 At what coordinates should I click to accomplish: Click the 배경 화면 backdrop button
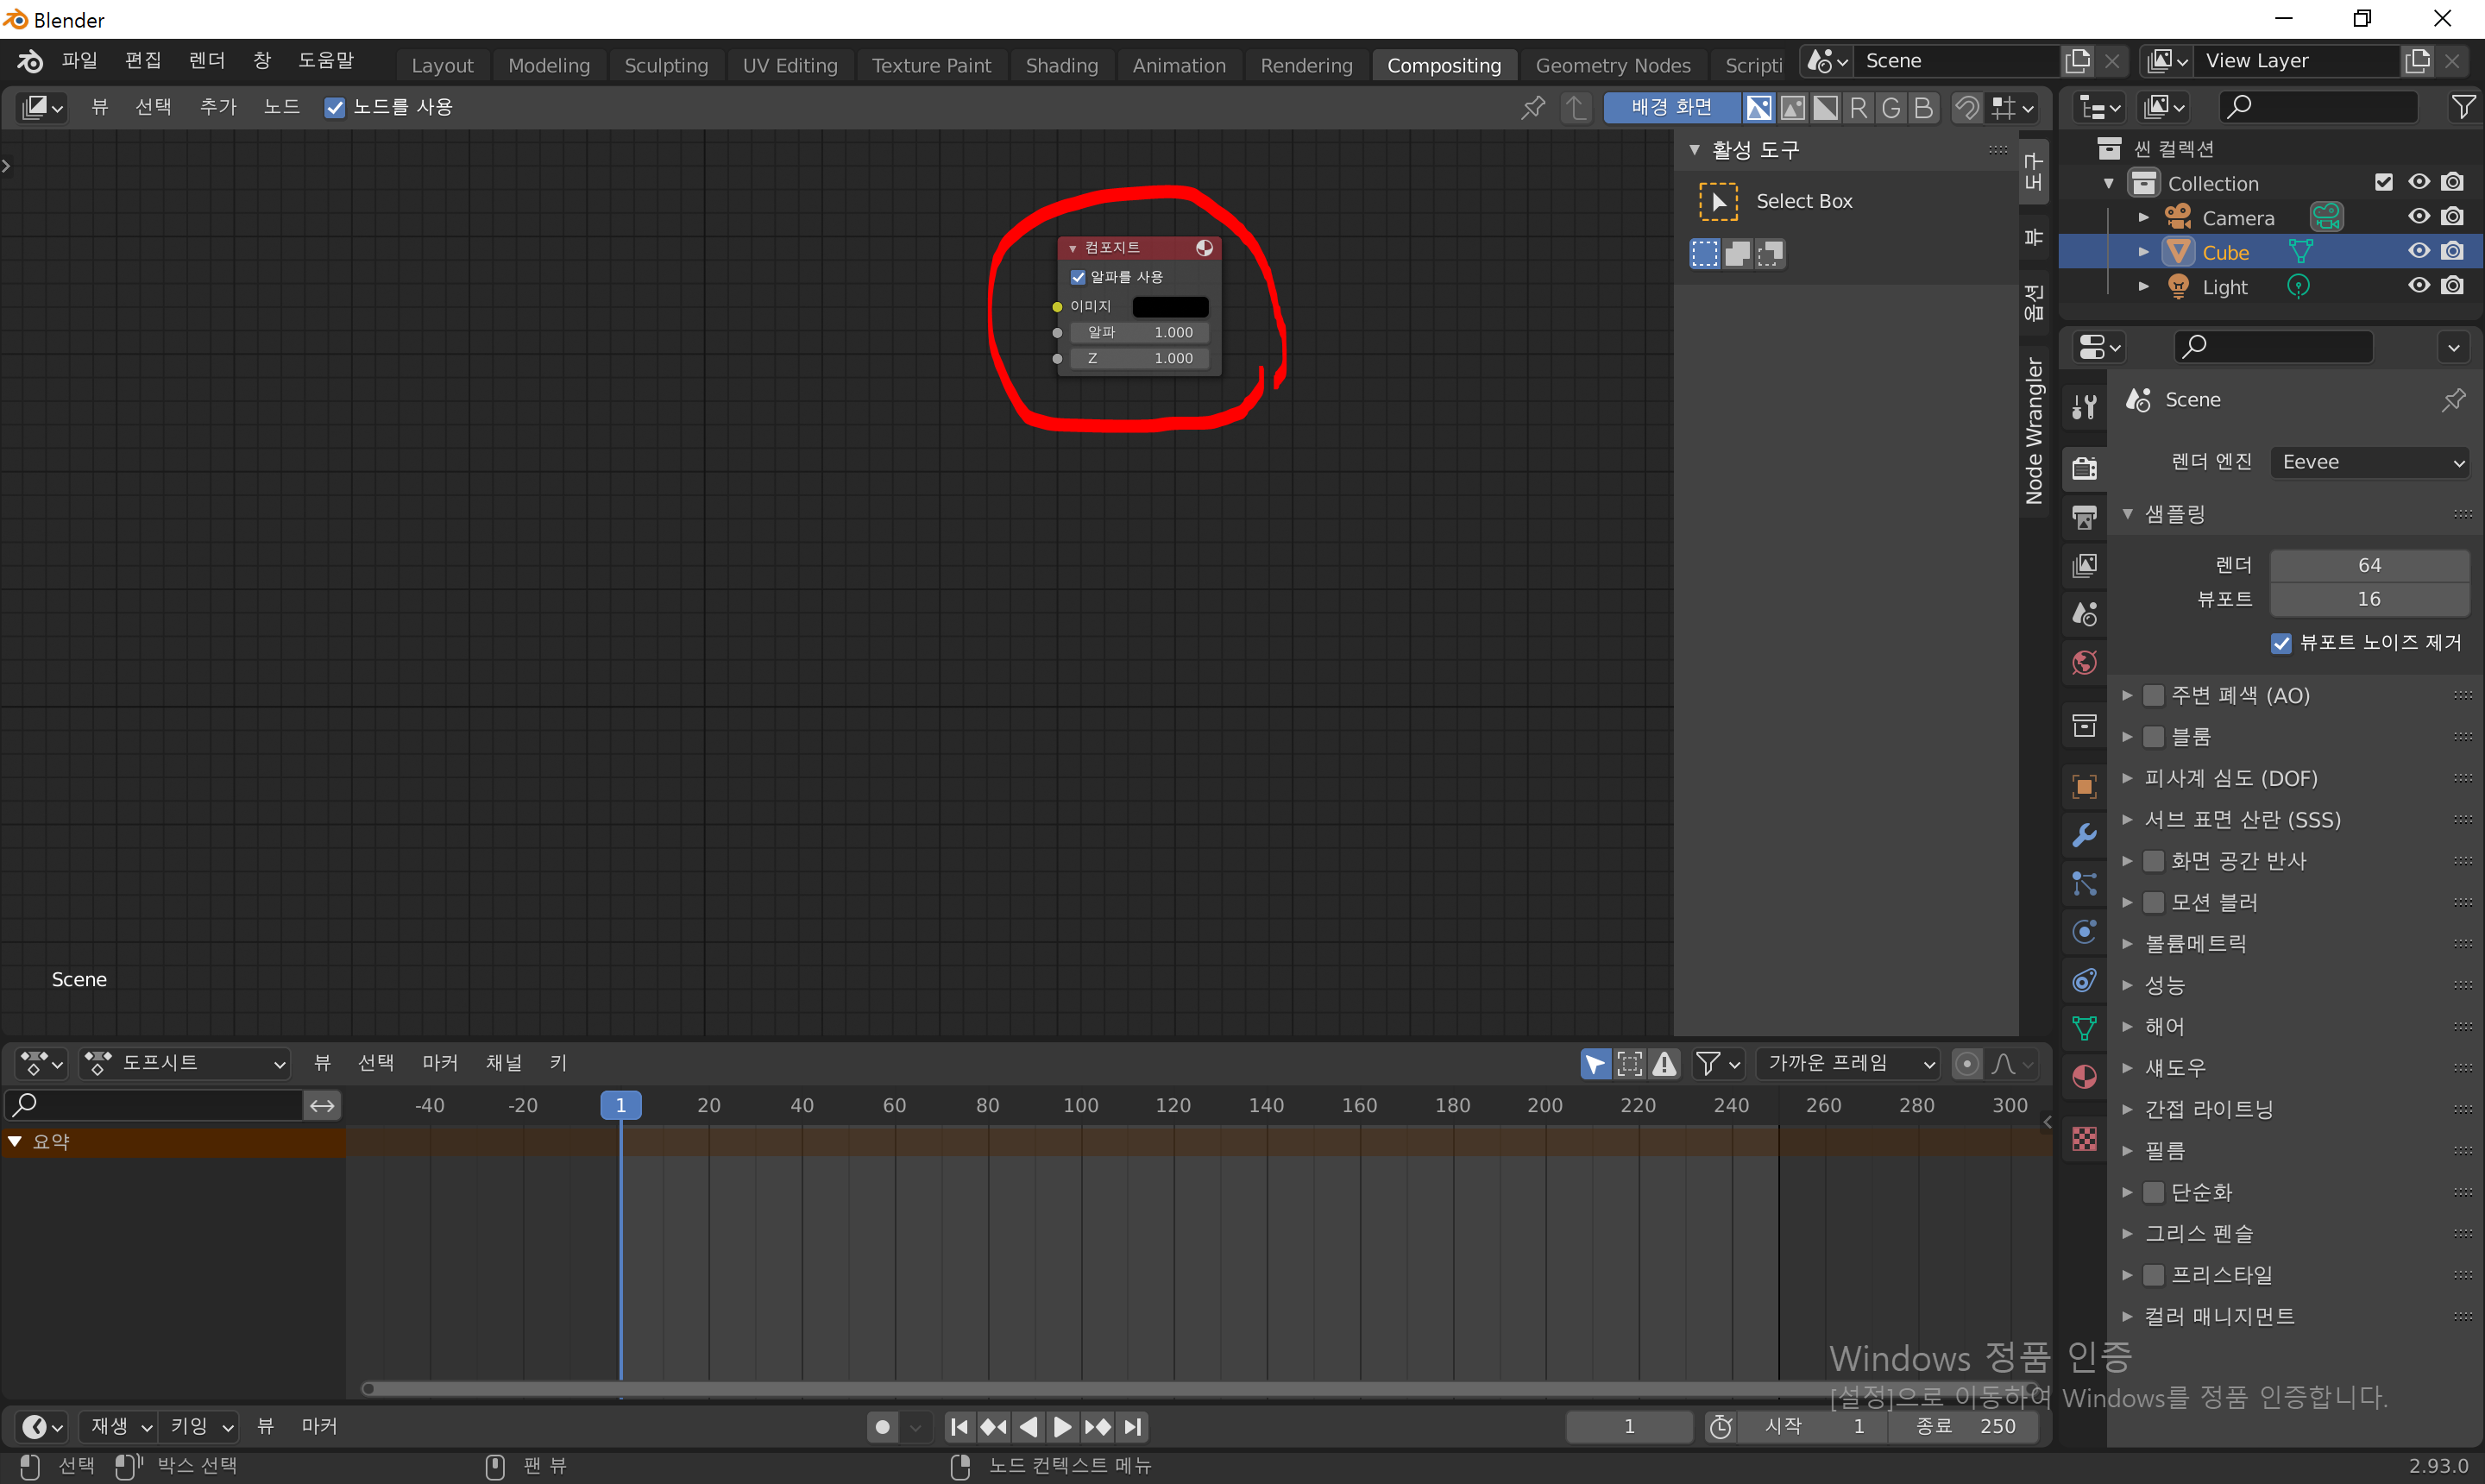pos(1671,107)
